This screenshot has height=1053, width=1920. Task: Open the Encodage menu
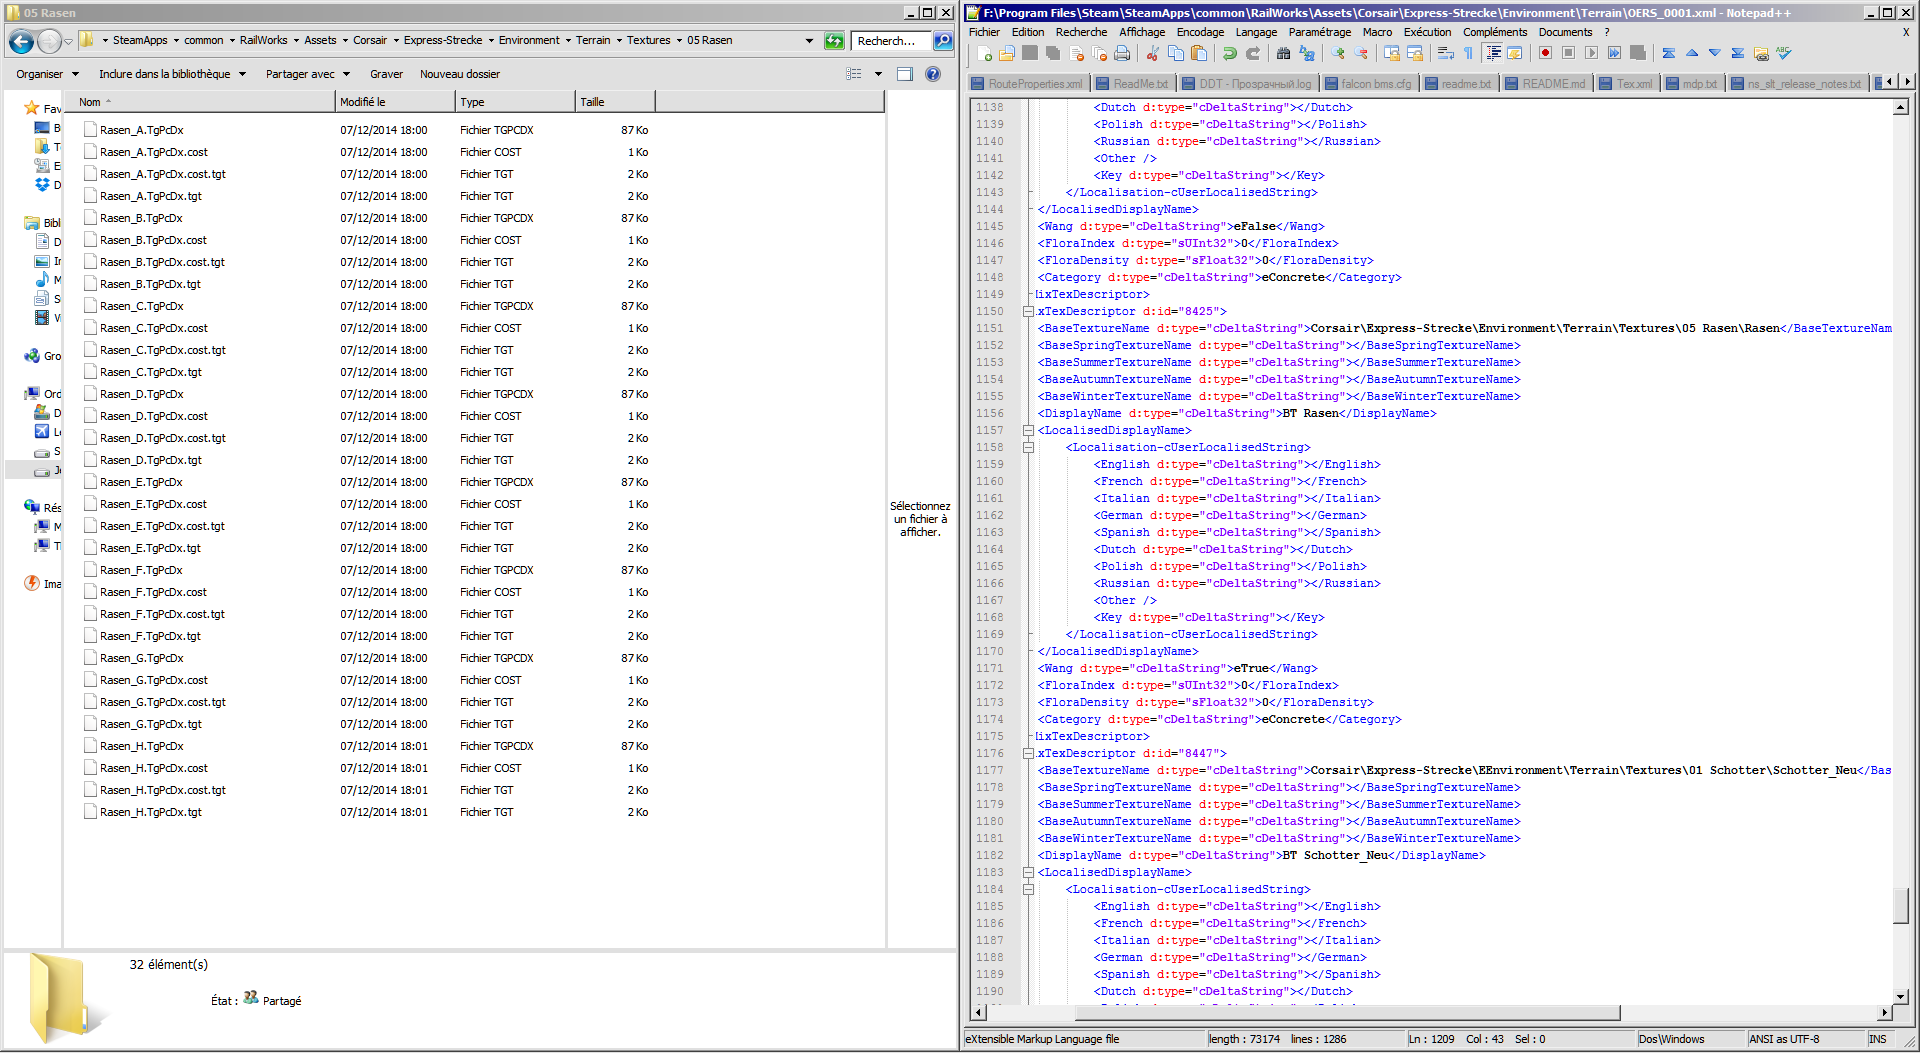click(1200, 32)
